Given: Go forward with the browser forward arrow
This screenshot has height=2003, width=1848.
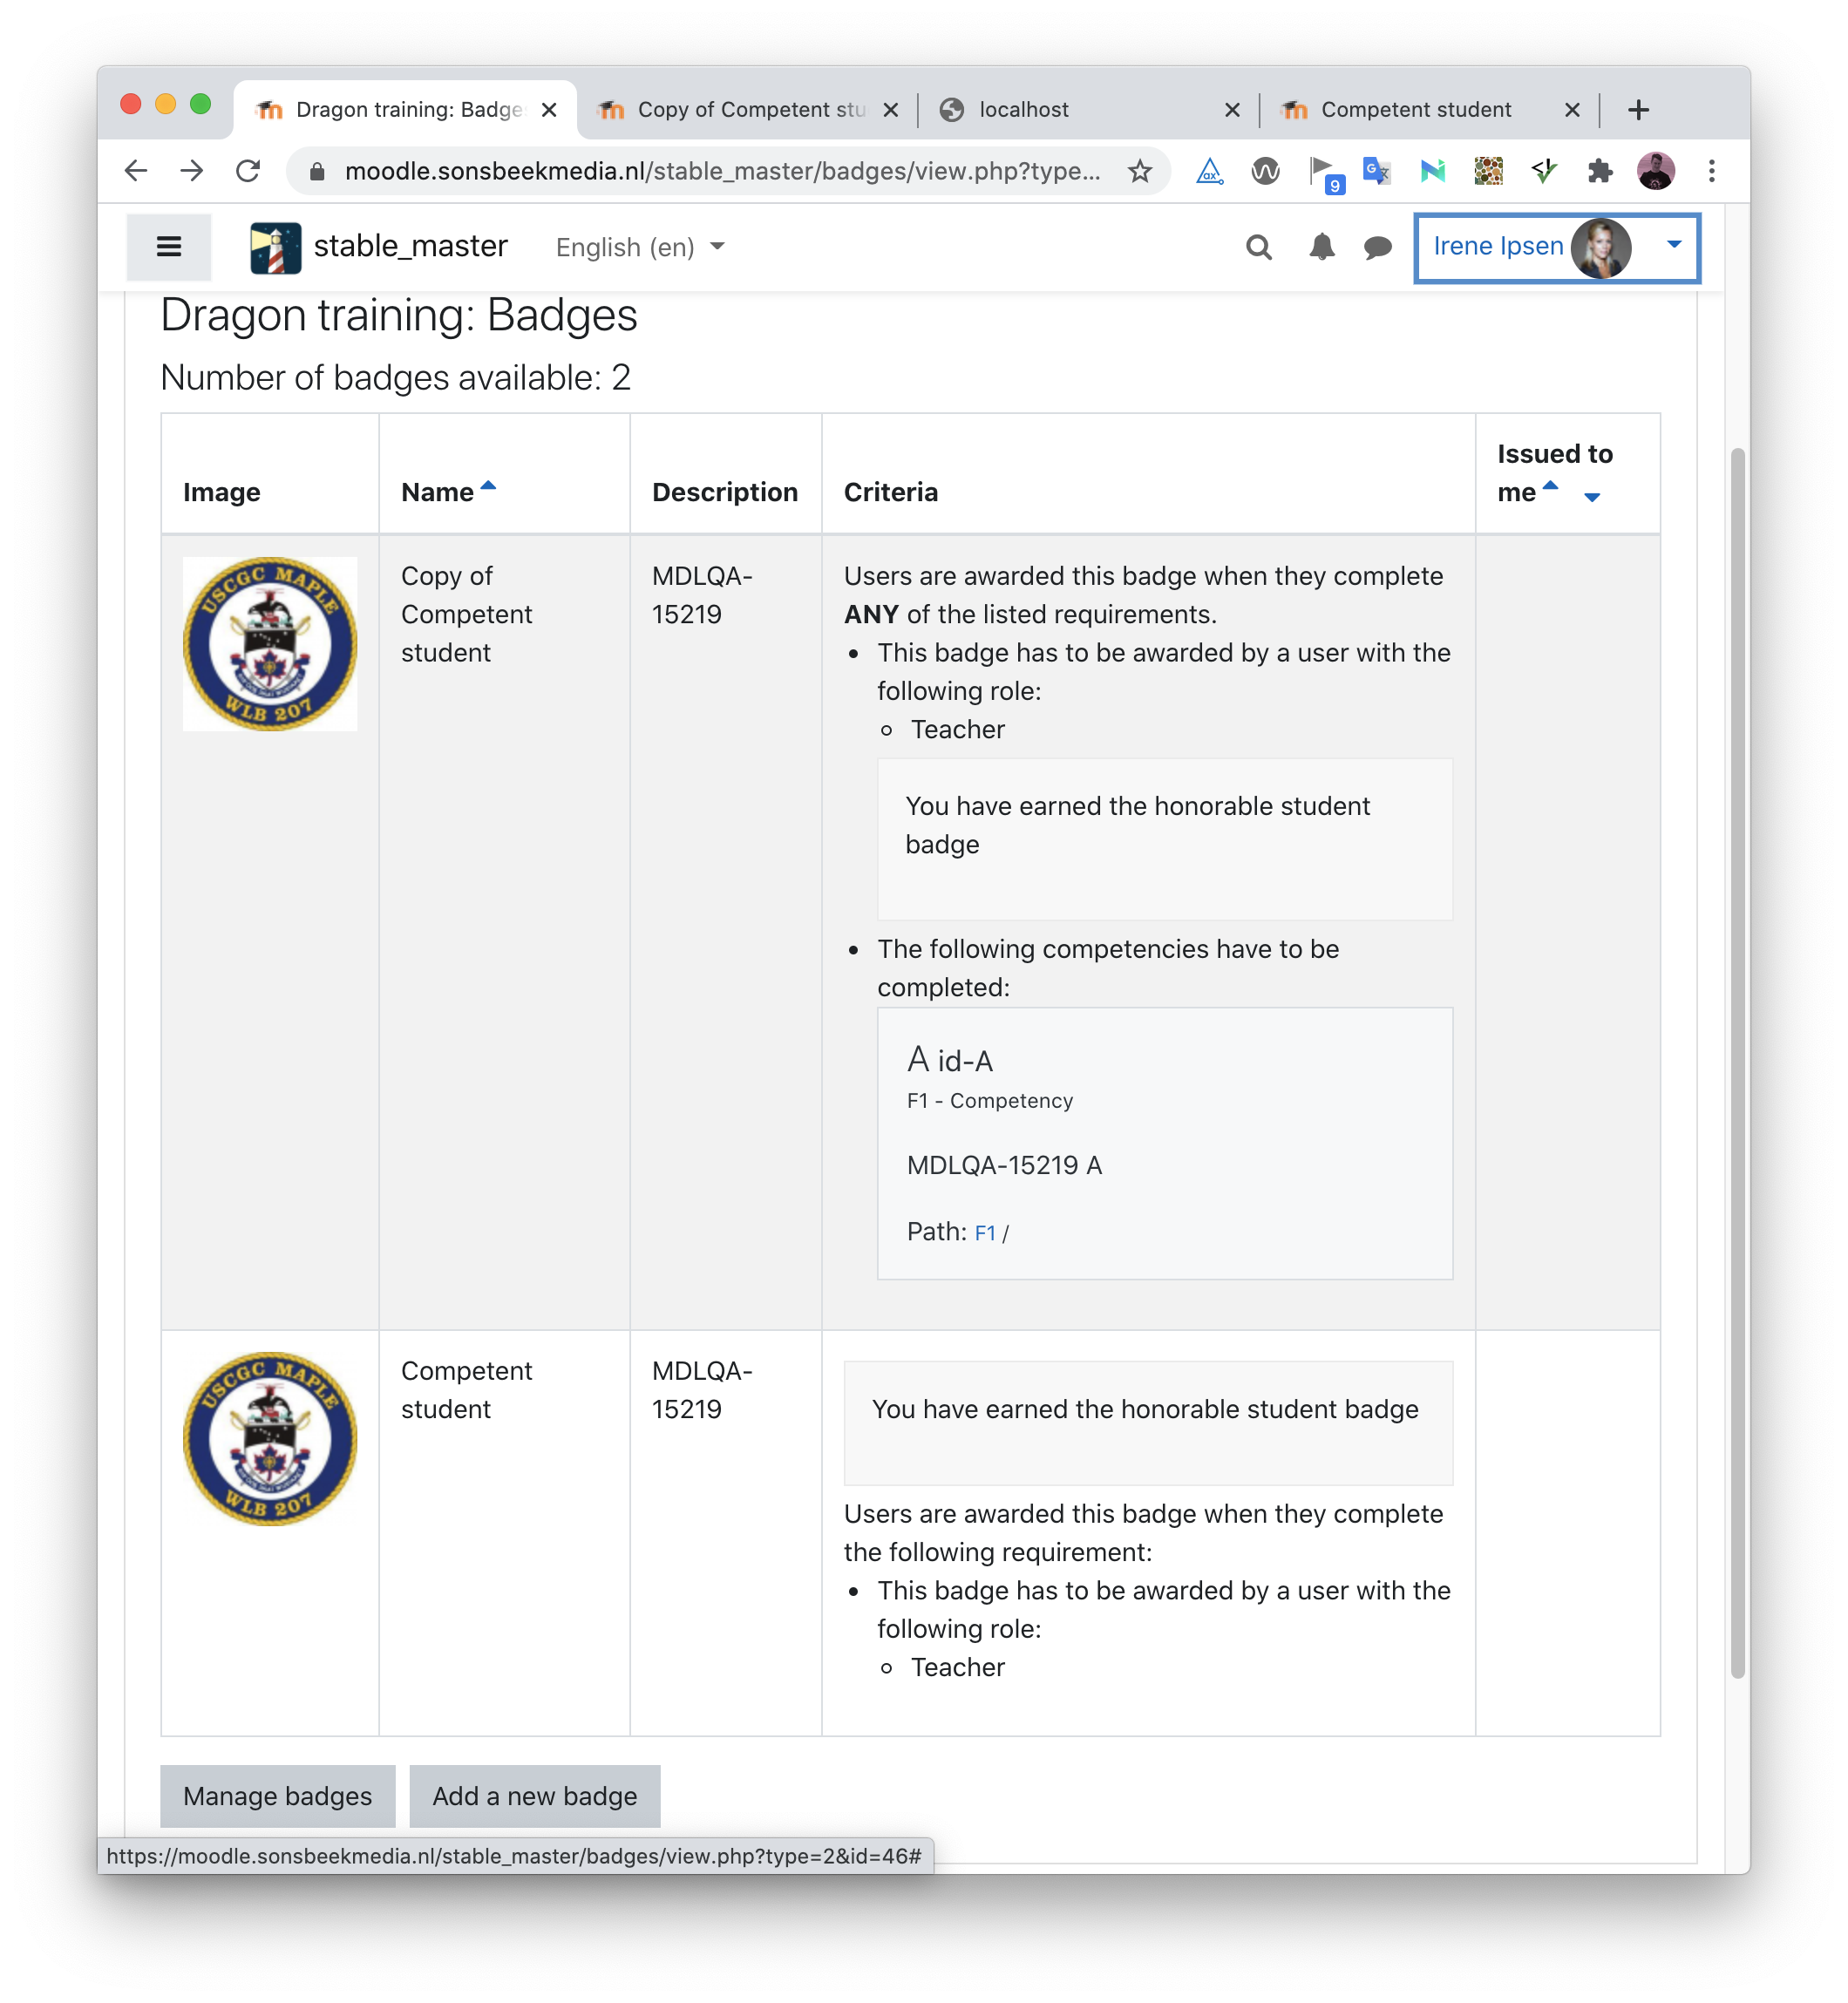Looking at the screenshot, I should tap(192, 171).
